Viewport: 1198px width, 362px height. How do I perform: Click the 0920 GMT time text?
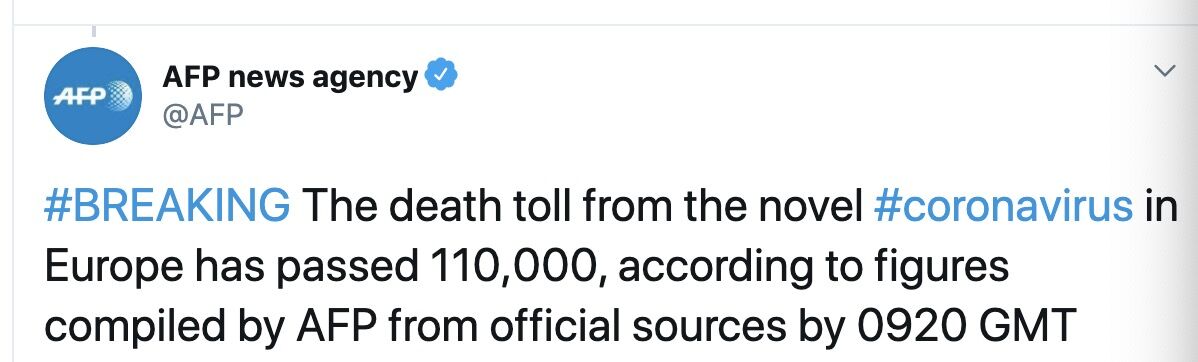click(x=966, y=326)
